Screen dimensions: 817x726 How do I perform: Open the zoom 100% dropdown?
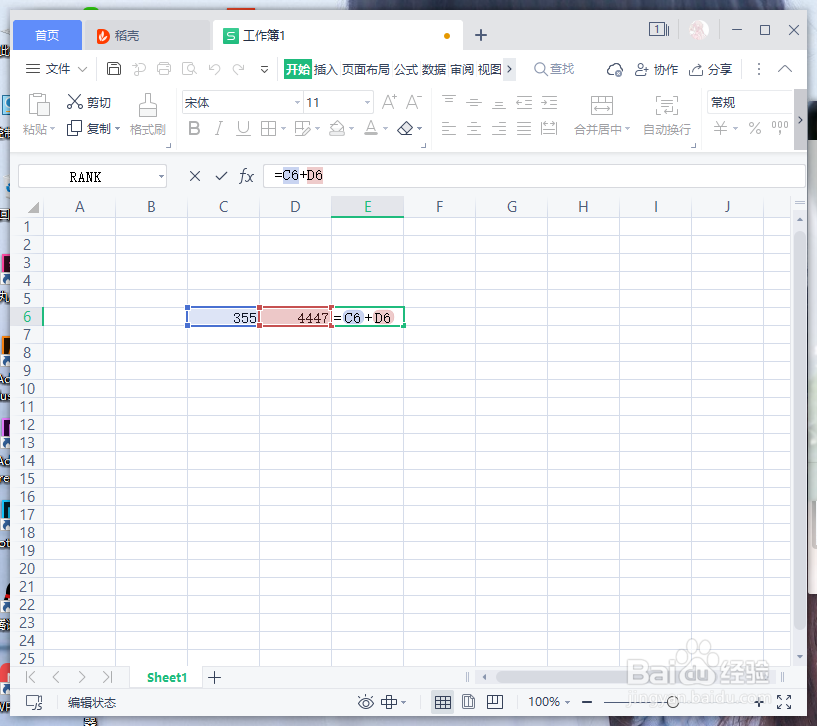567,703
